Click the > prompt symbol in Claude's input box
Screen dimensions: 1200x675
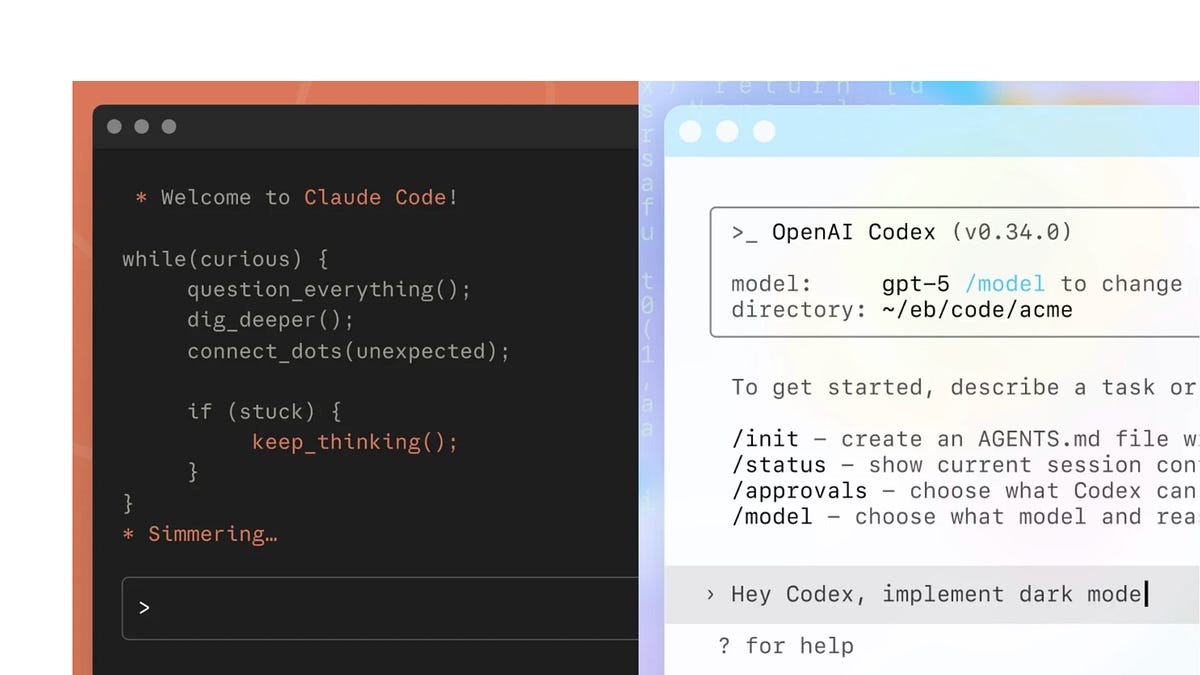tap(143, 607)
